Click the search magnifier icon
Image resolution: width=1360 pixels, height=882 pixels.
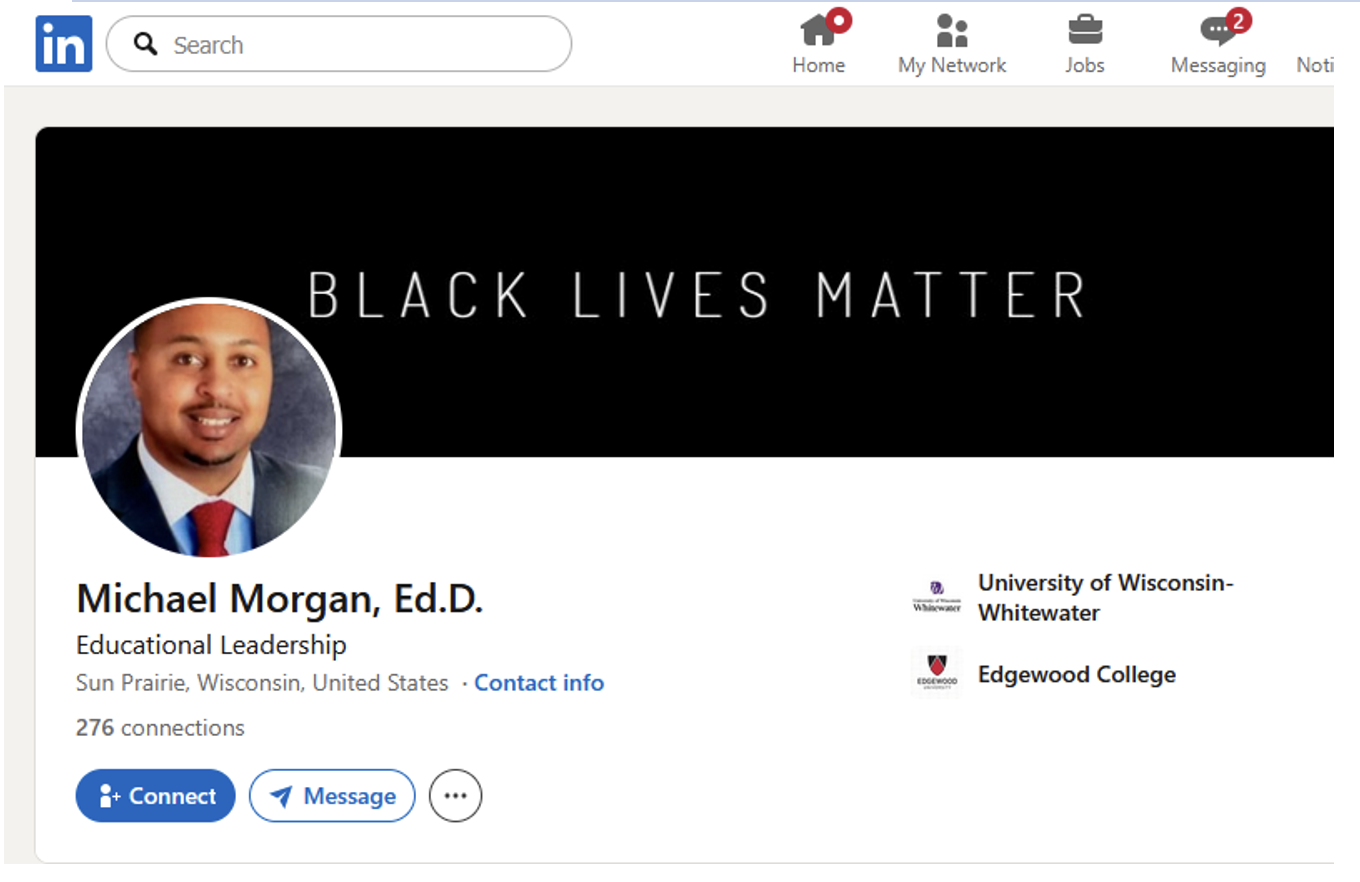(x=146, y=44)
